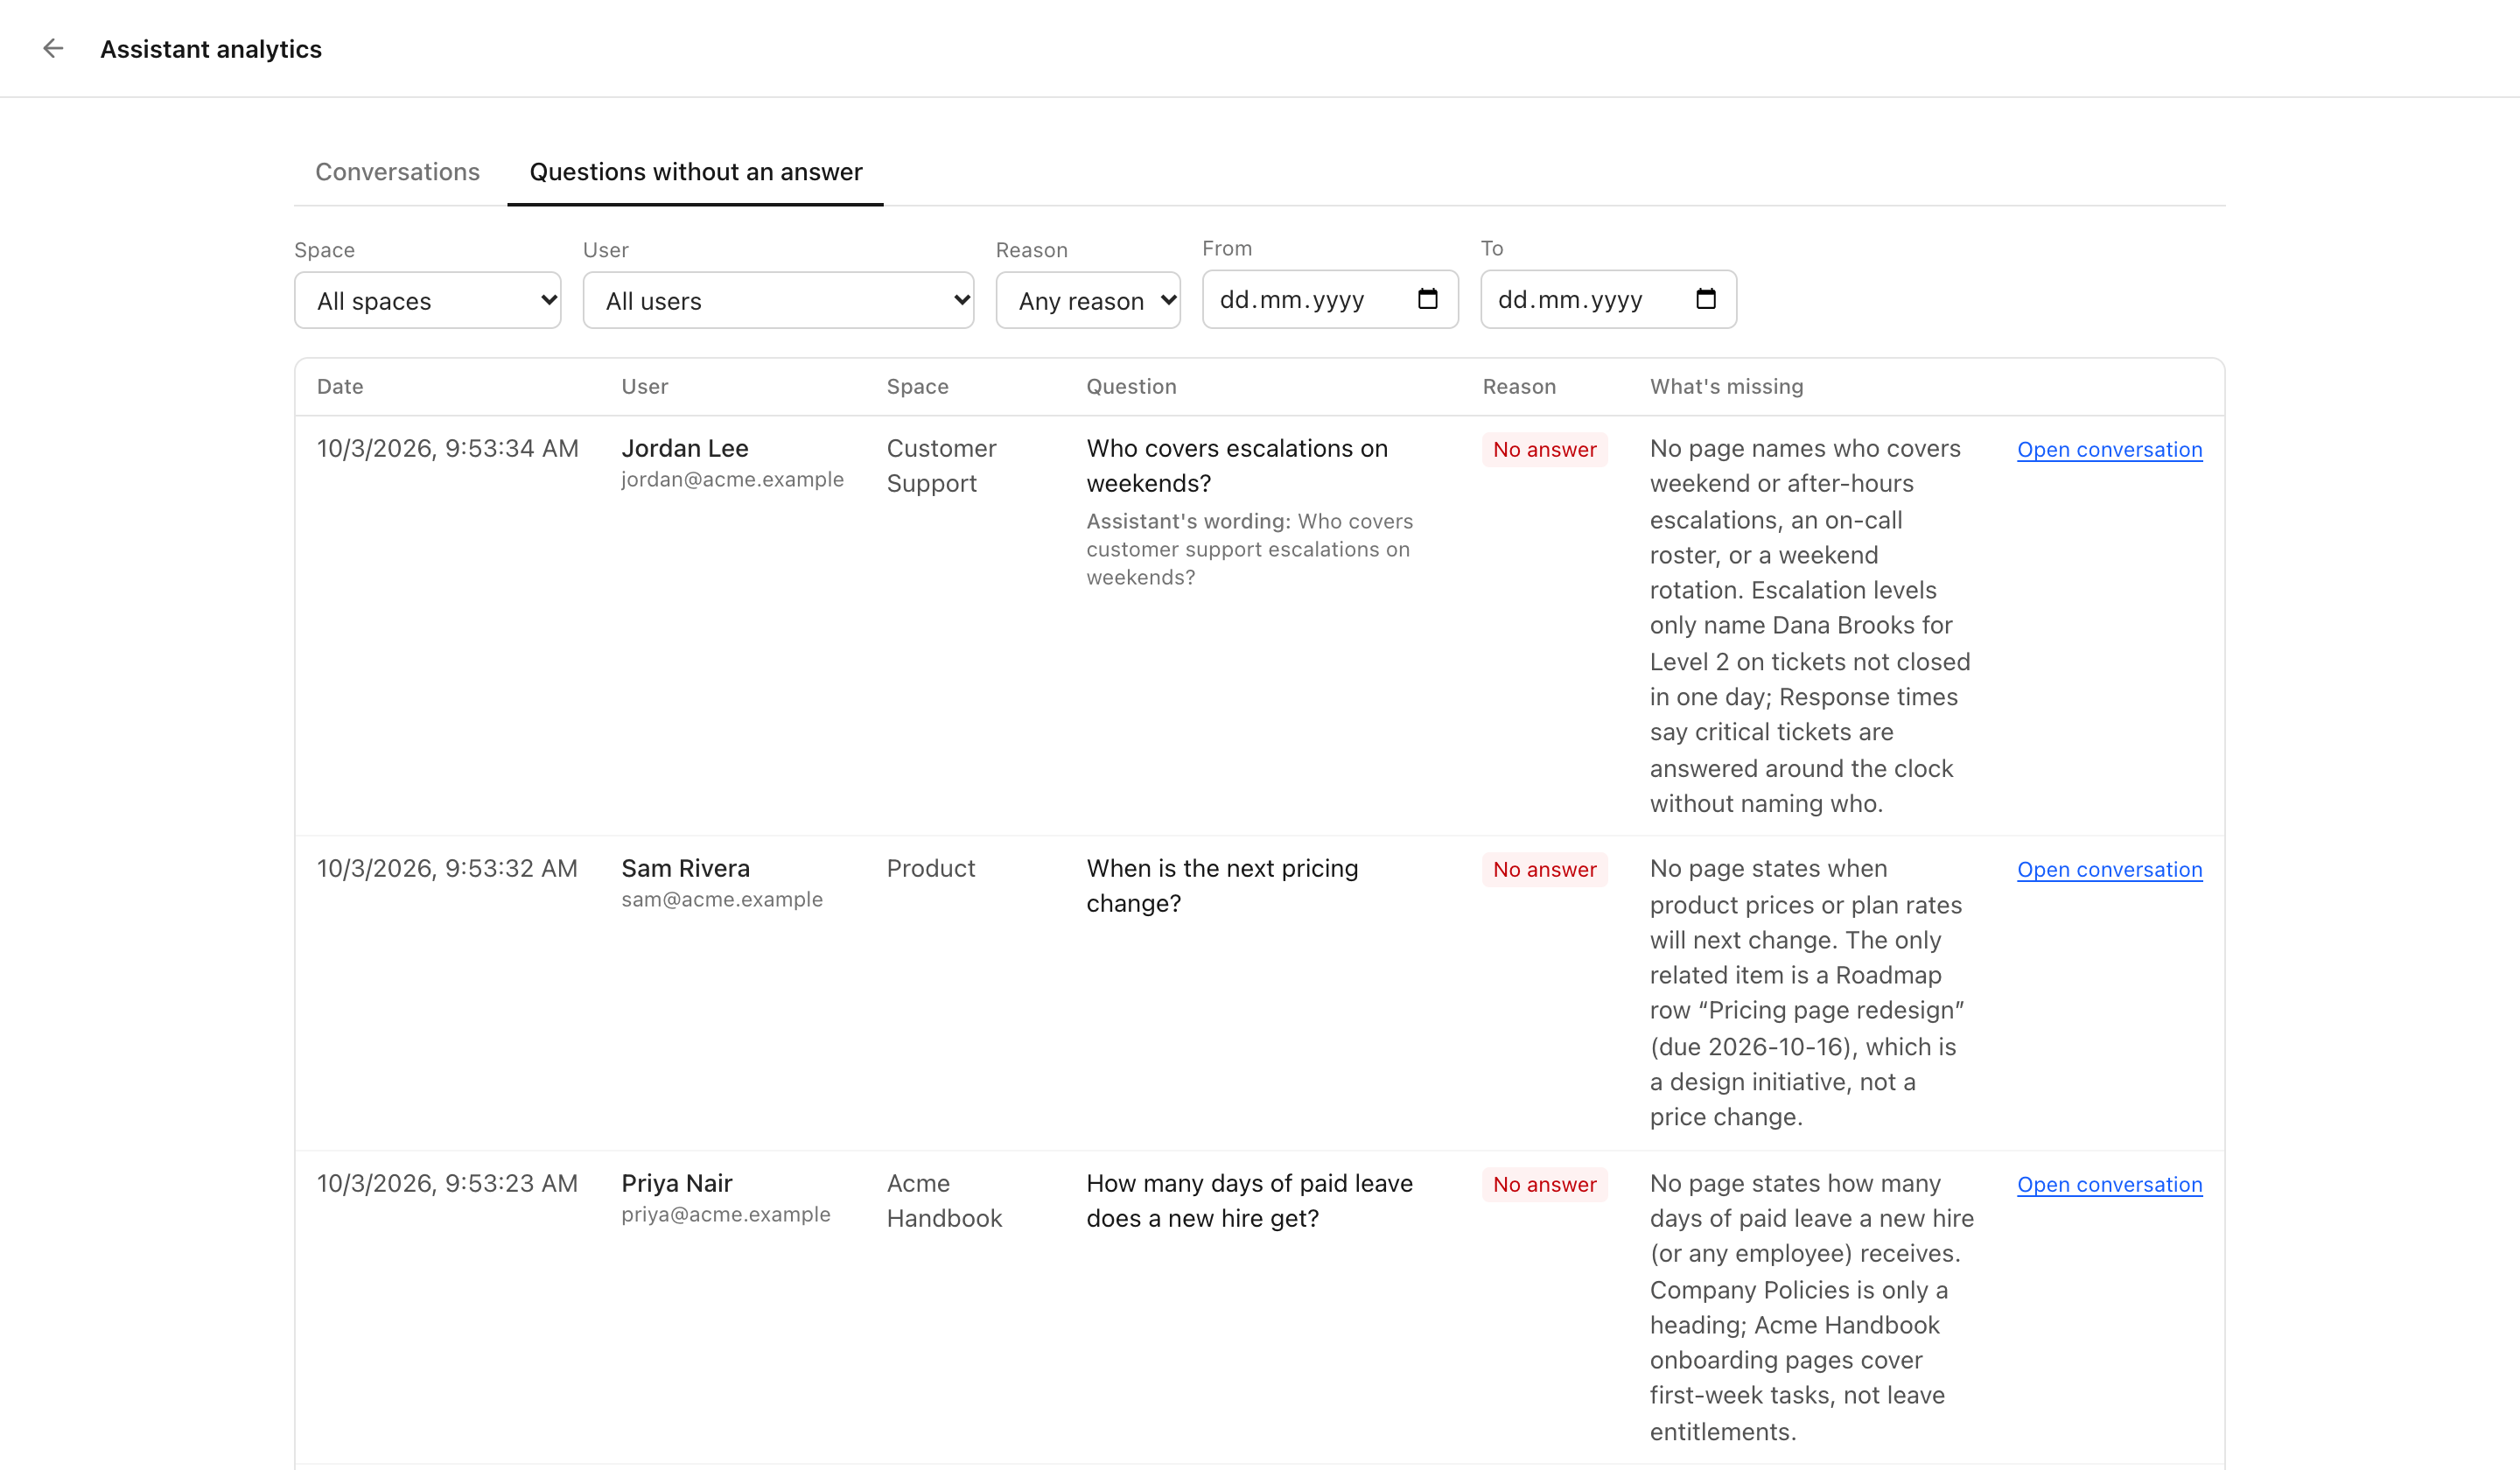2520x1470 pixels.
Task: Open the All spaces dropdown
Action: 427,300
